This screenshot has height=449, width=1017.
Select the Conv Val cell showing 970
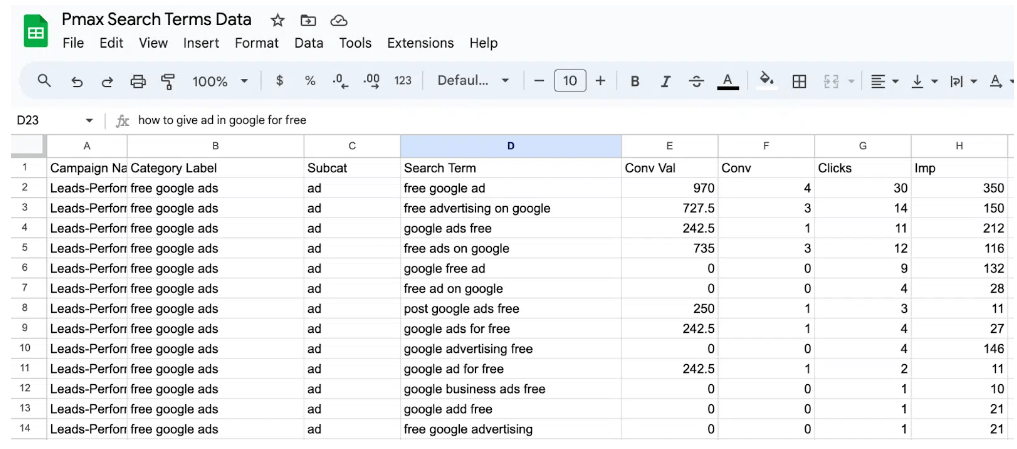pyautogui.click(x=669, y=188)
